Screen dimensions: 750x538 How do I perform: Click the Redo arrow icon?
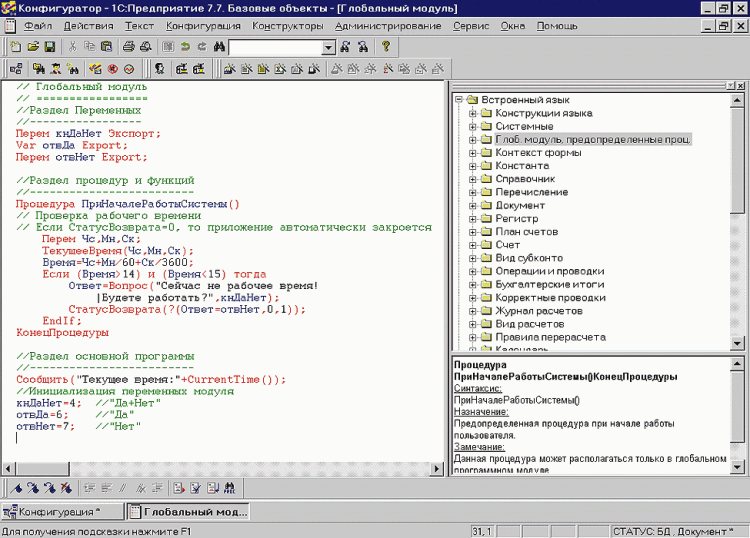202,46
